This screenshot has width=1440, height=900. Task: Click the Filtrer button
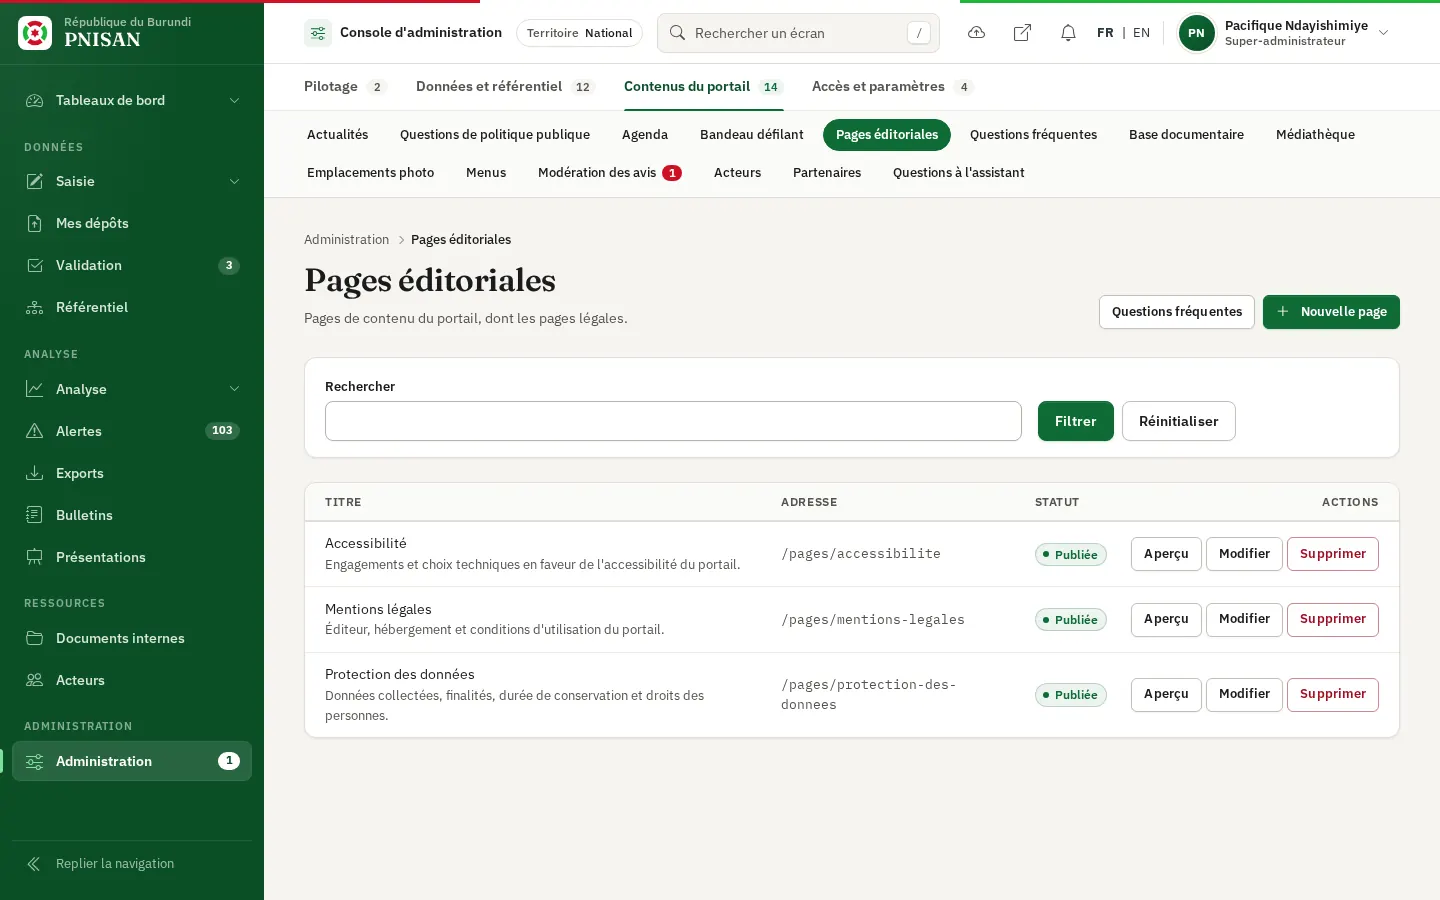(1075, 421)
